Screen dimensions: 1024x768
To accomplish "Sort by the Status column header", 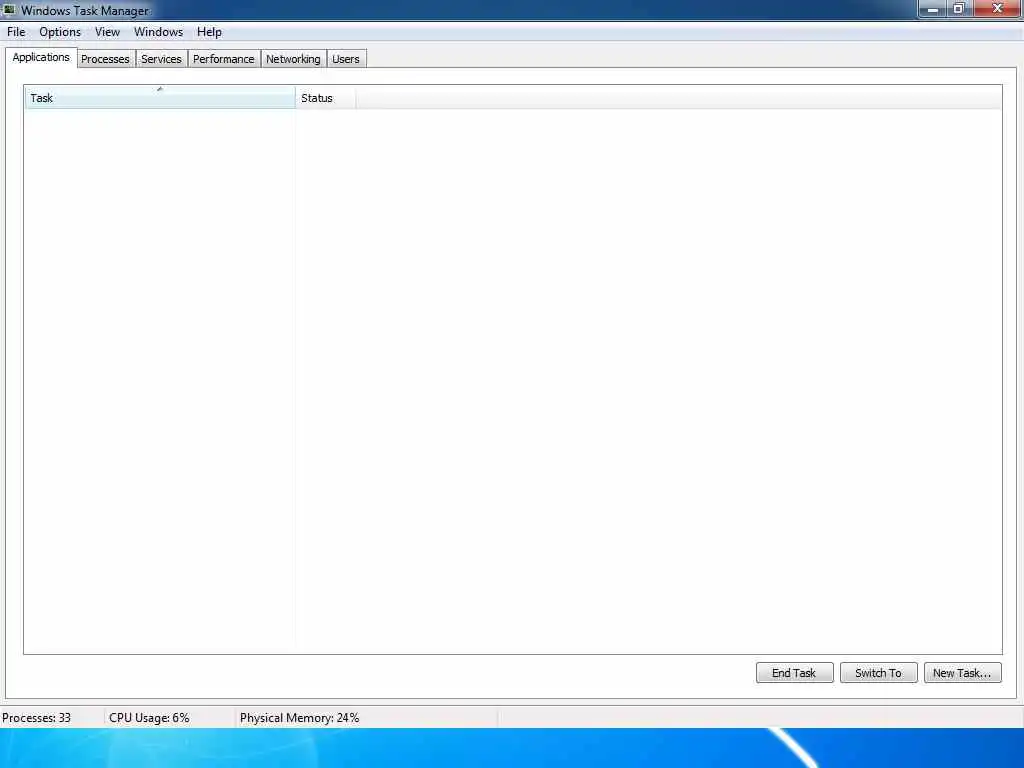I will (325, 98).
